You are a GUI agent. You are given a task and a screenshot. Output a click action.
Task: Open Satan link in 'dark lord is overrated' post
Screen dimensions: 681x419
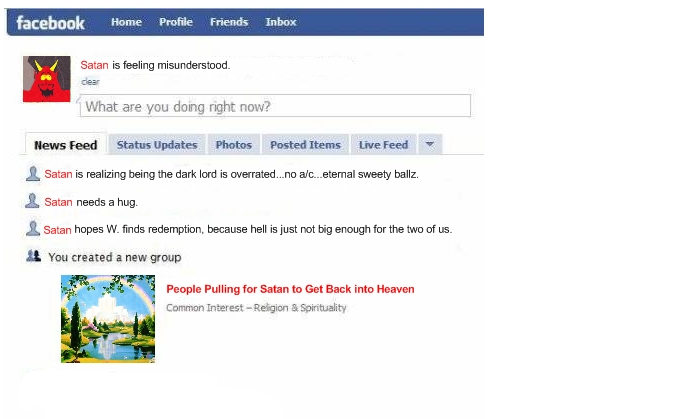(58, 174)
